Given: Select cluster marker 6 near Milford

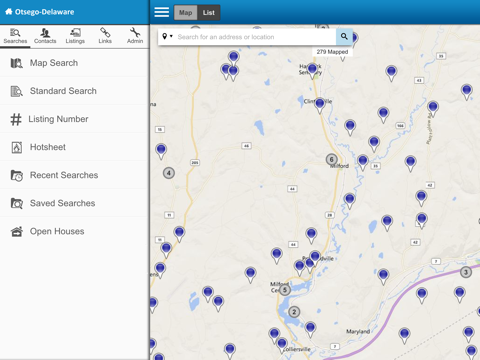Looking at the screenshot, I should coord(331,159).
